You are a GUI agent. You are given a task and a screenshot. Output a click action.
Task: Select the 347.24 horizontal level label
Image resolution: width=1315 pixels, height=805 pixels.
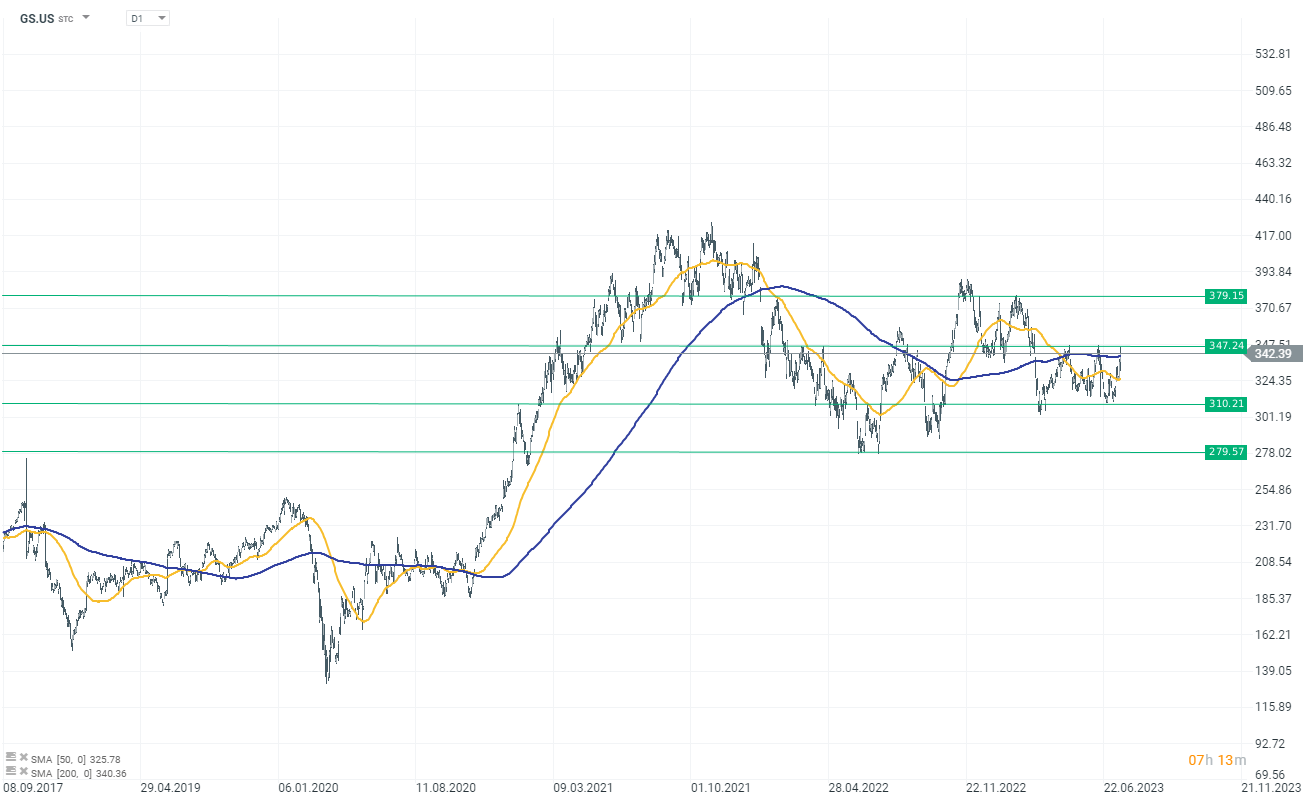[x=1225, y=346]
